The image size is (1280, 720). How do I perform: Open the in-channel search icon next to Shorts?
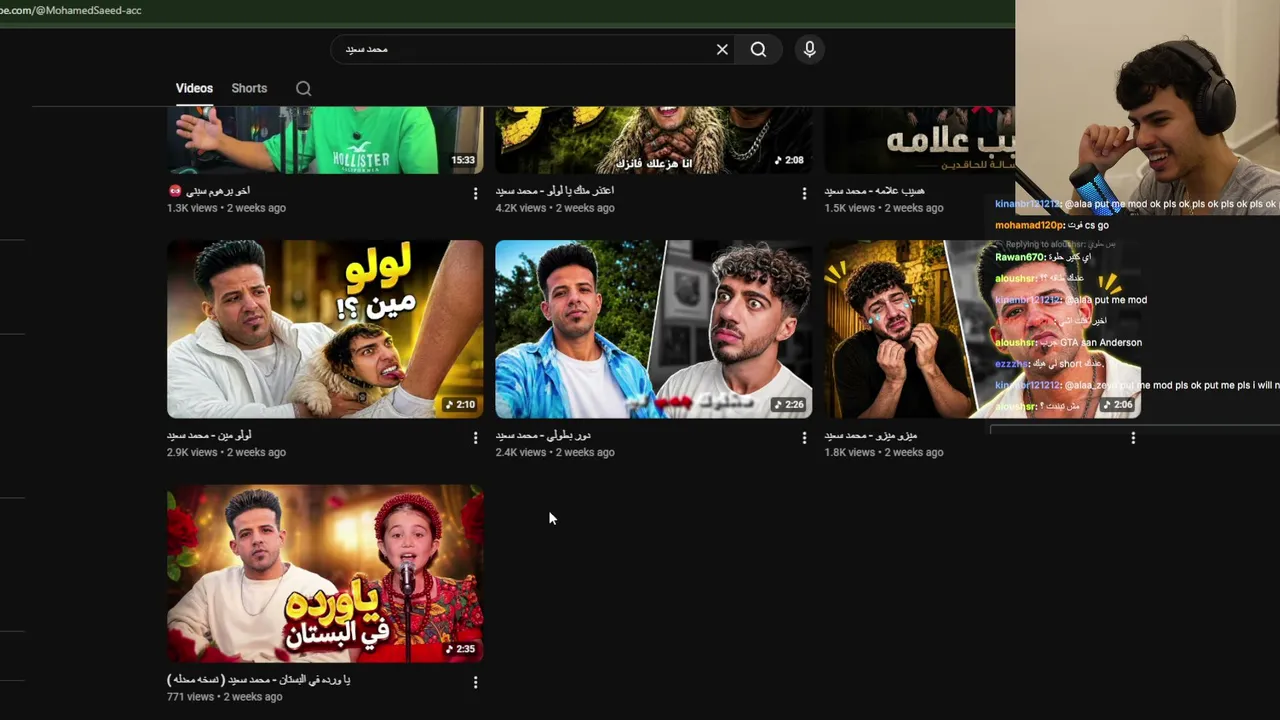click(x=304, y=88)
